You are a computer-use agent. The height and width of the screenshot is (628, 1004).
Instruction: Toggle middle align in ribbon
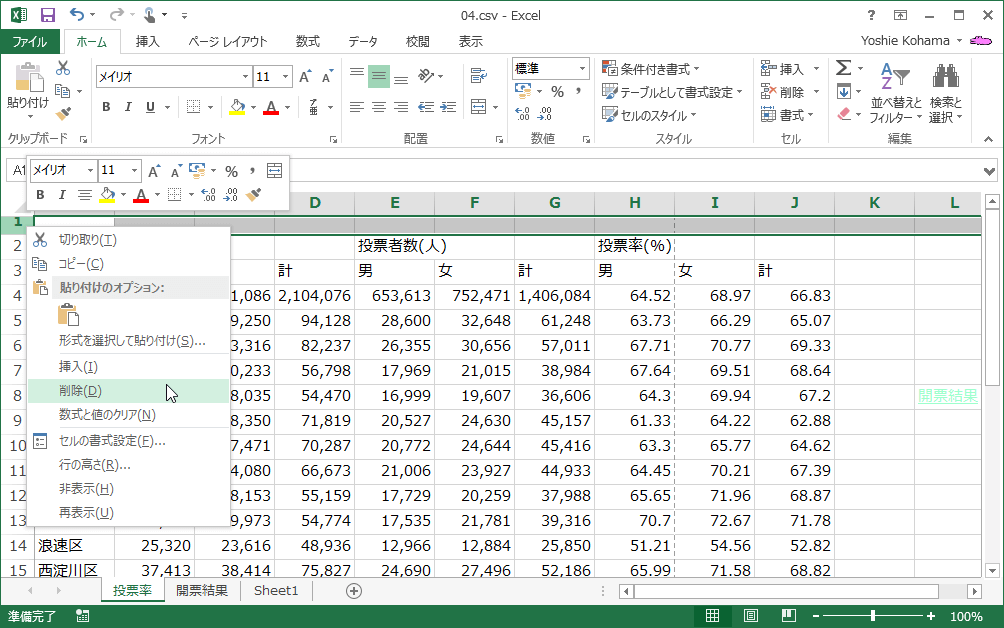pyautogui.click(x=379, y=77)
